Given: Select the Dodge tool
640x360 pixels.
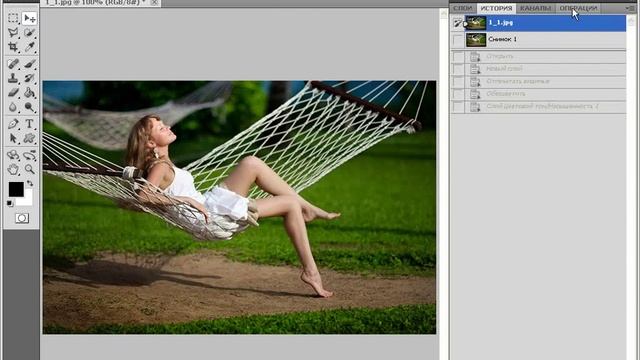Looking at the screenshot, I should click(x=29, y=107).
